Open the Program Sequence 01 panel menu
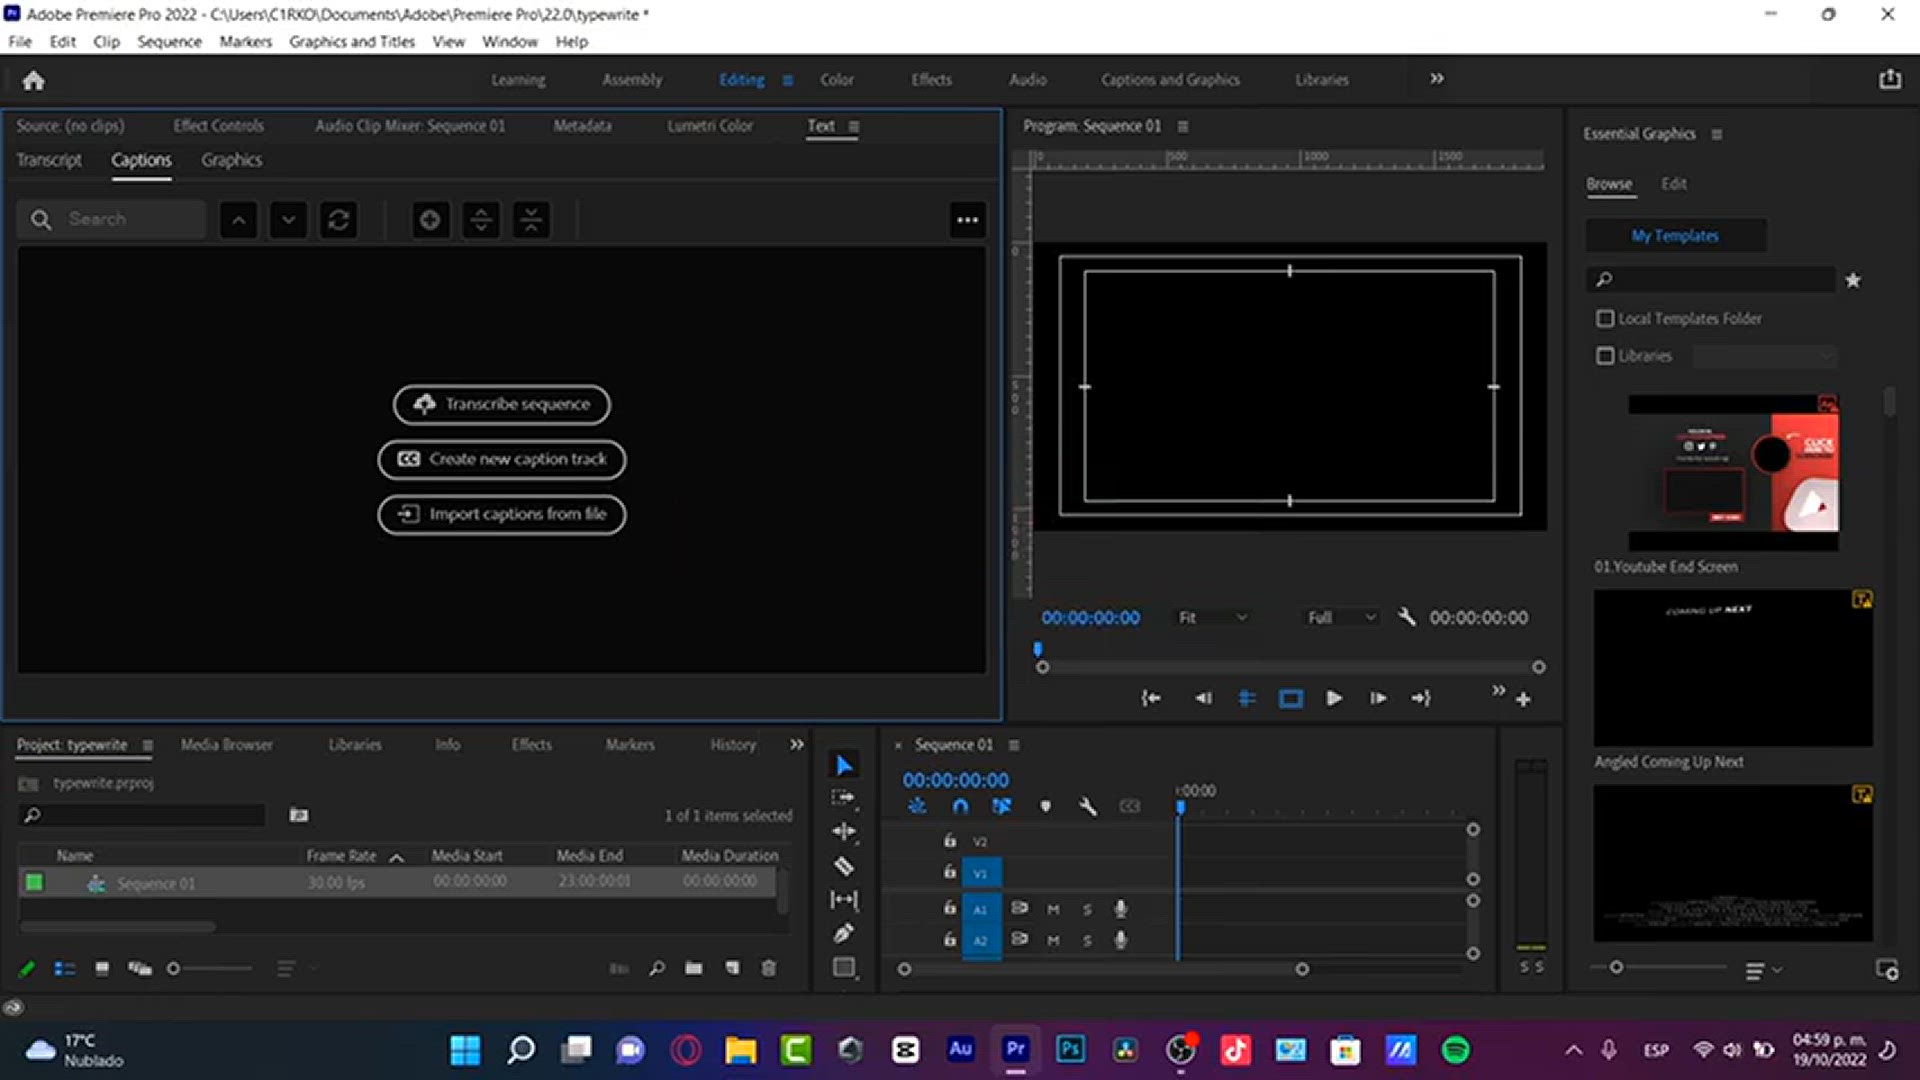The width and height of the screenshot is (1920, 1080). pyautogui.click(x=1183, y=126)
